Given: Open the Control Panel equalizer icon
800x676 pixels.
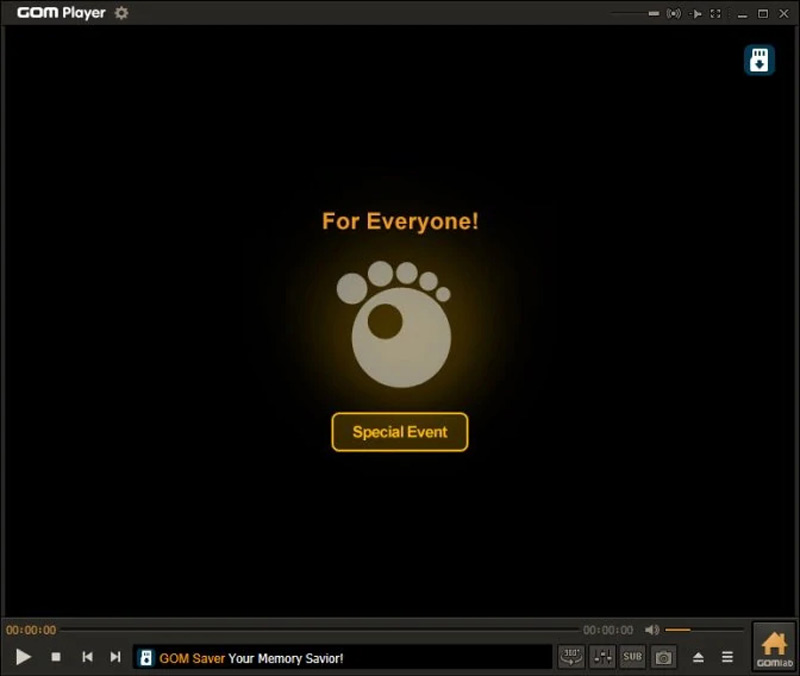Looking at the screenshot, I should tap(602, 657).
